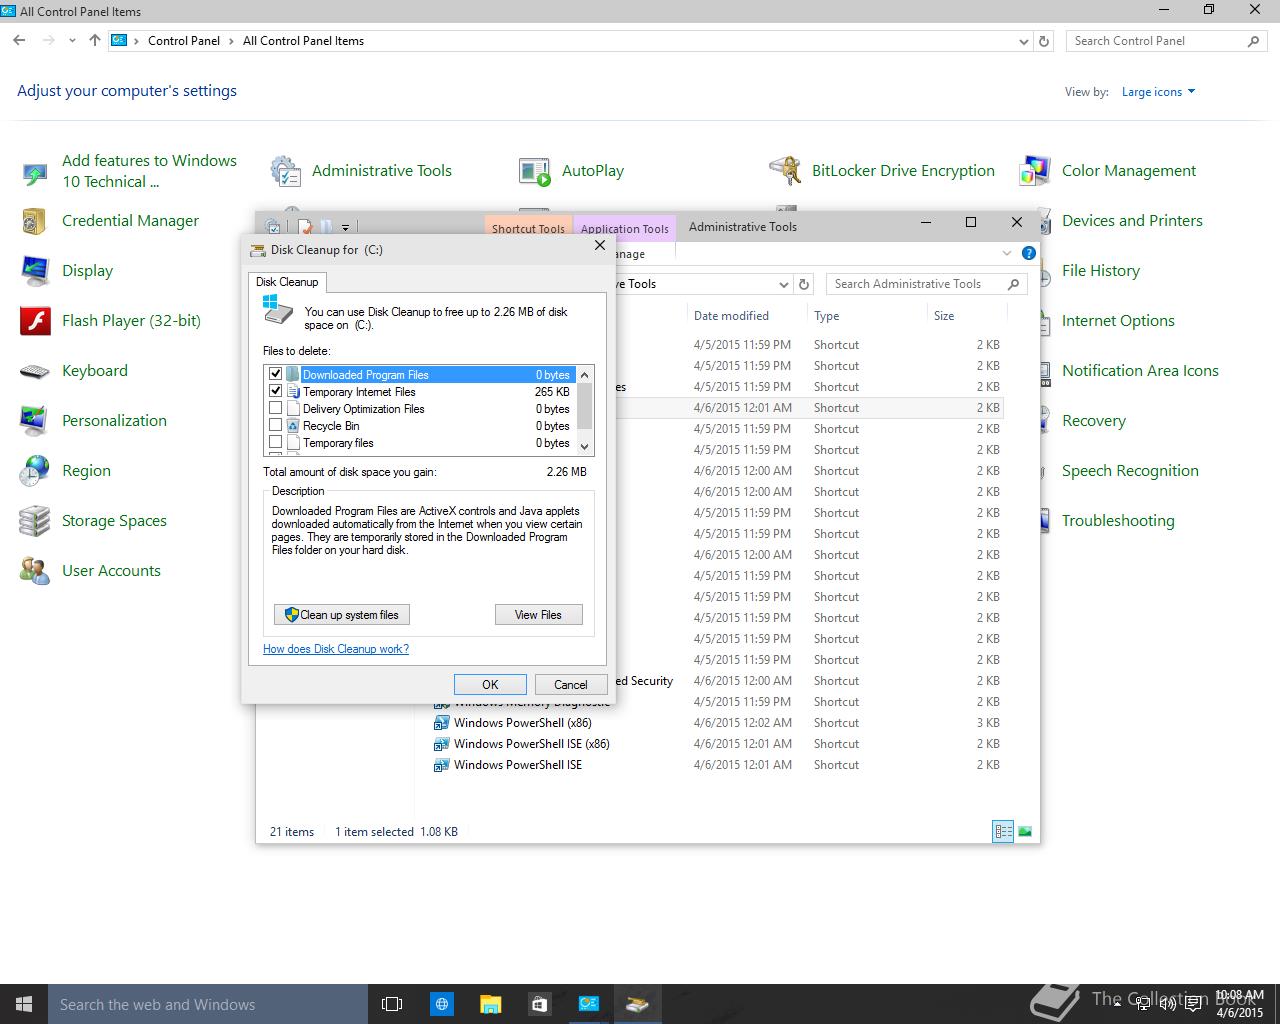The width and height of the screenshot is (1280, 1024).
Task: Switch to details view icon in status bar
Action: tap(1003, 831)
